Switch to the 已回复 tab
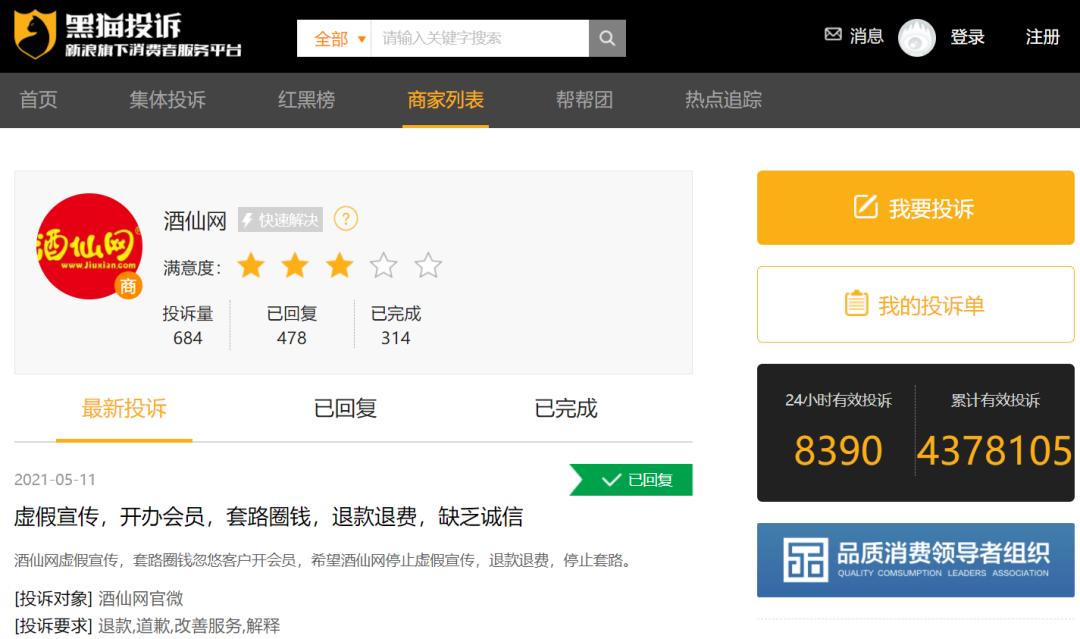Screen dimensions: 1080x639 pyautogui.click(x=345, y=408)
